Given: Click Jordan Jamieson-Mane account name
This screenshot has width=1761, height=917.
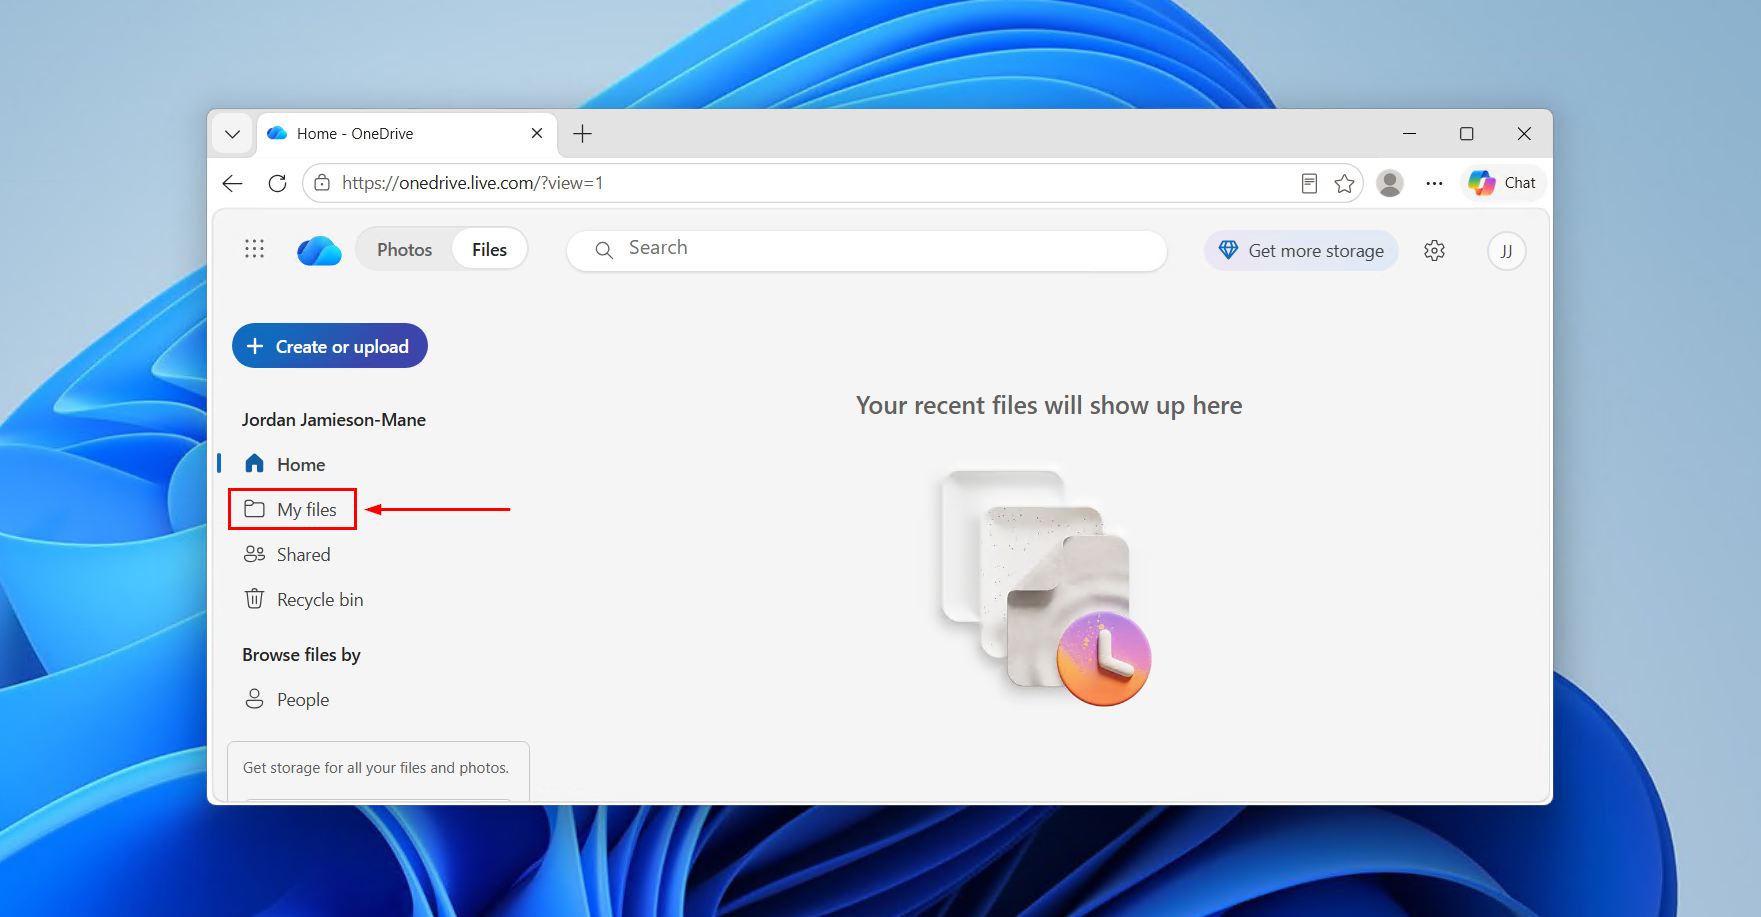Looking at the screenshot, I should coord(334,420).
